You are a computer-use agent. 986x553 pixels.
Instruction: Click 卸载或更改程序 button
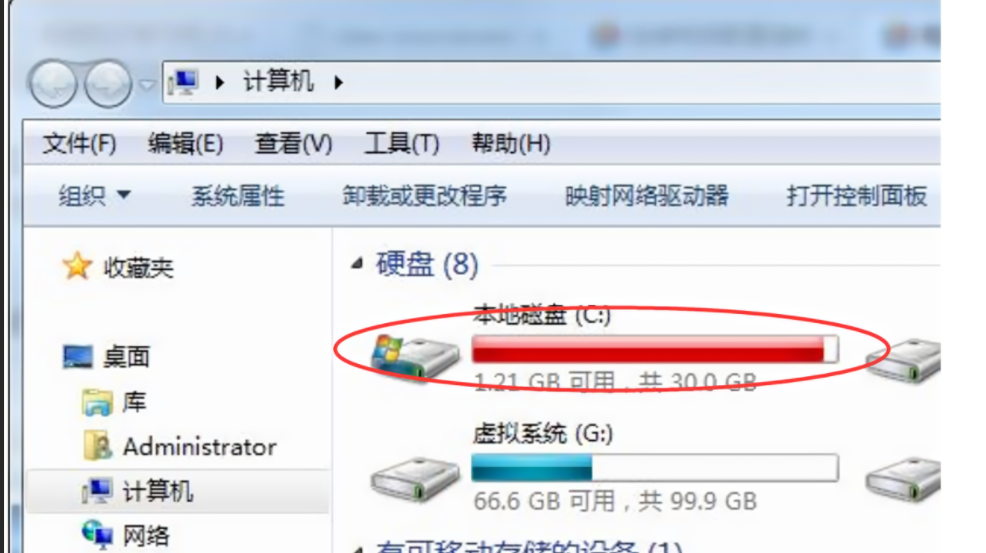424,196
